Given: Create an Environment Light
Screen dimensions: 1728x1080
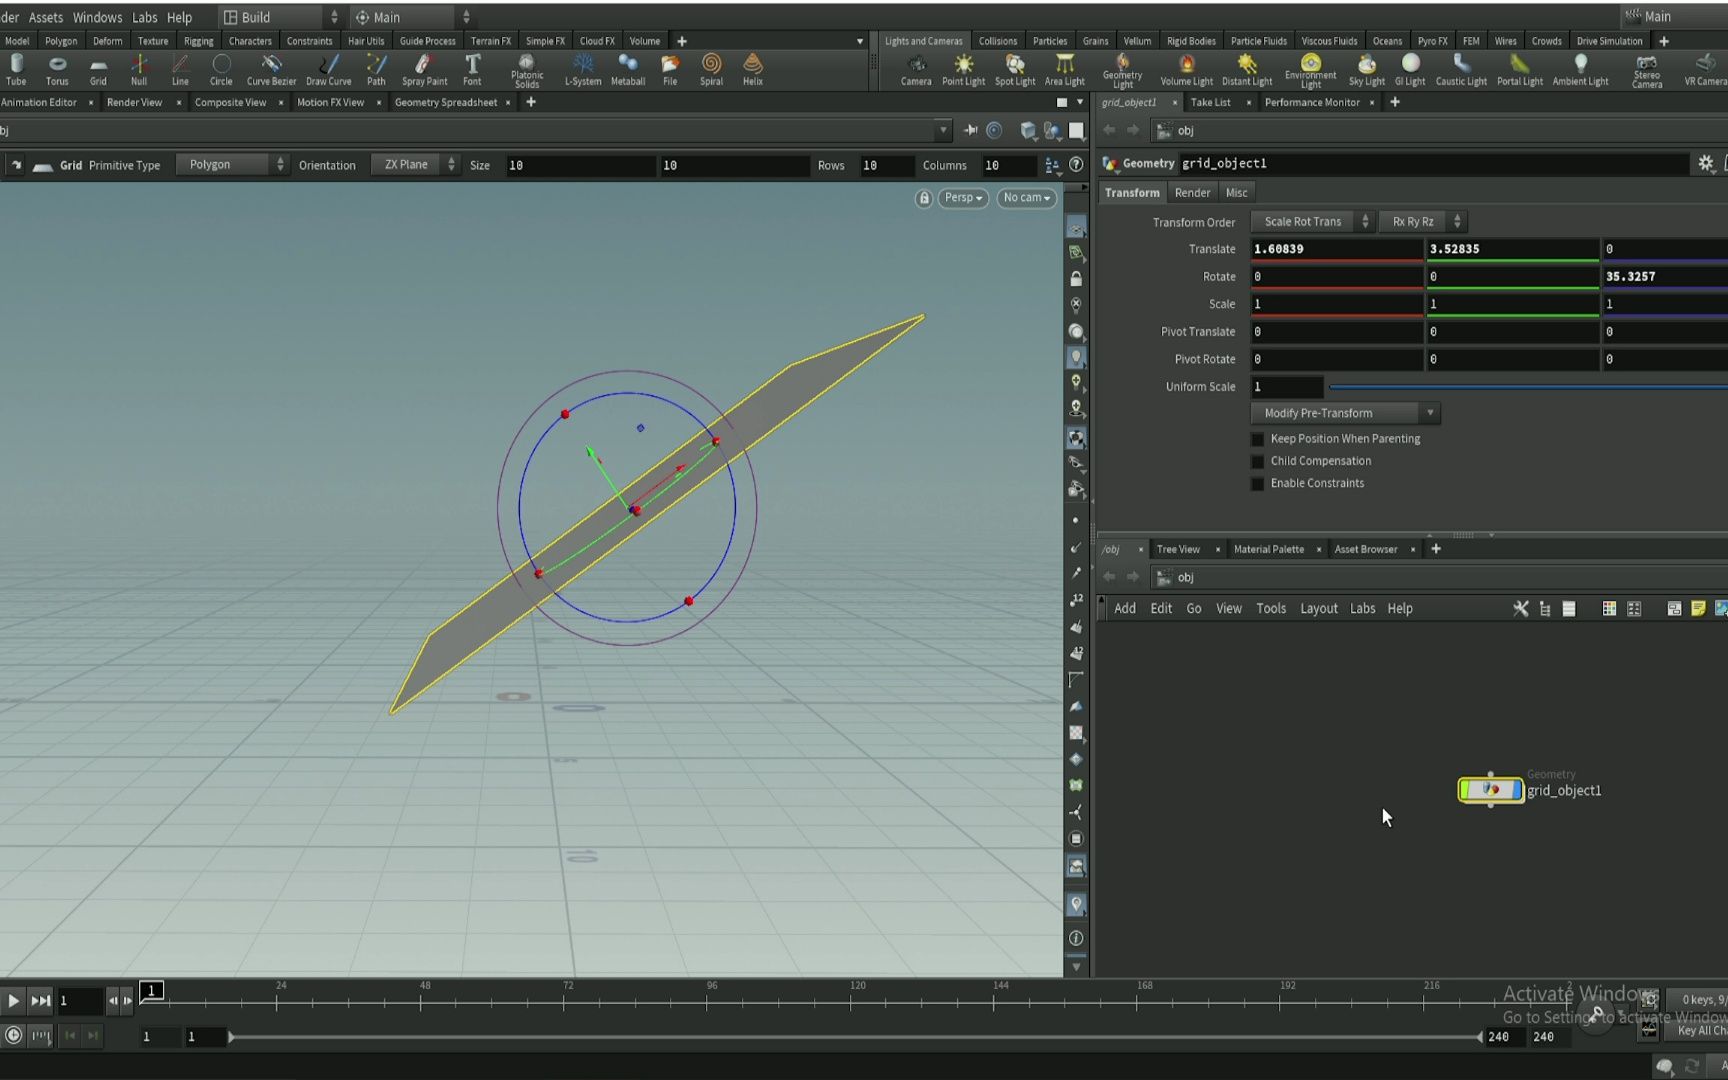Looking at the screenshot, I should tap(1310, 68).
